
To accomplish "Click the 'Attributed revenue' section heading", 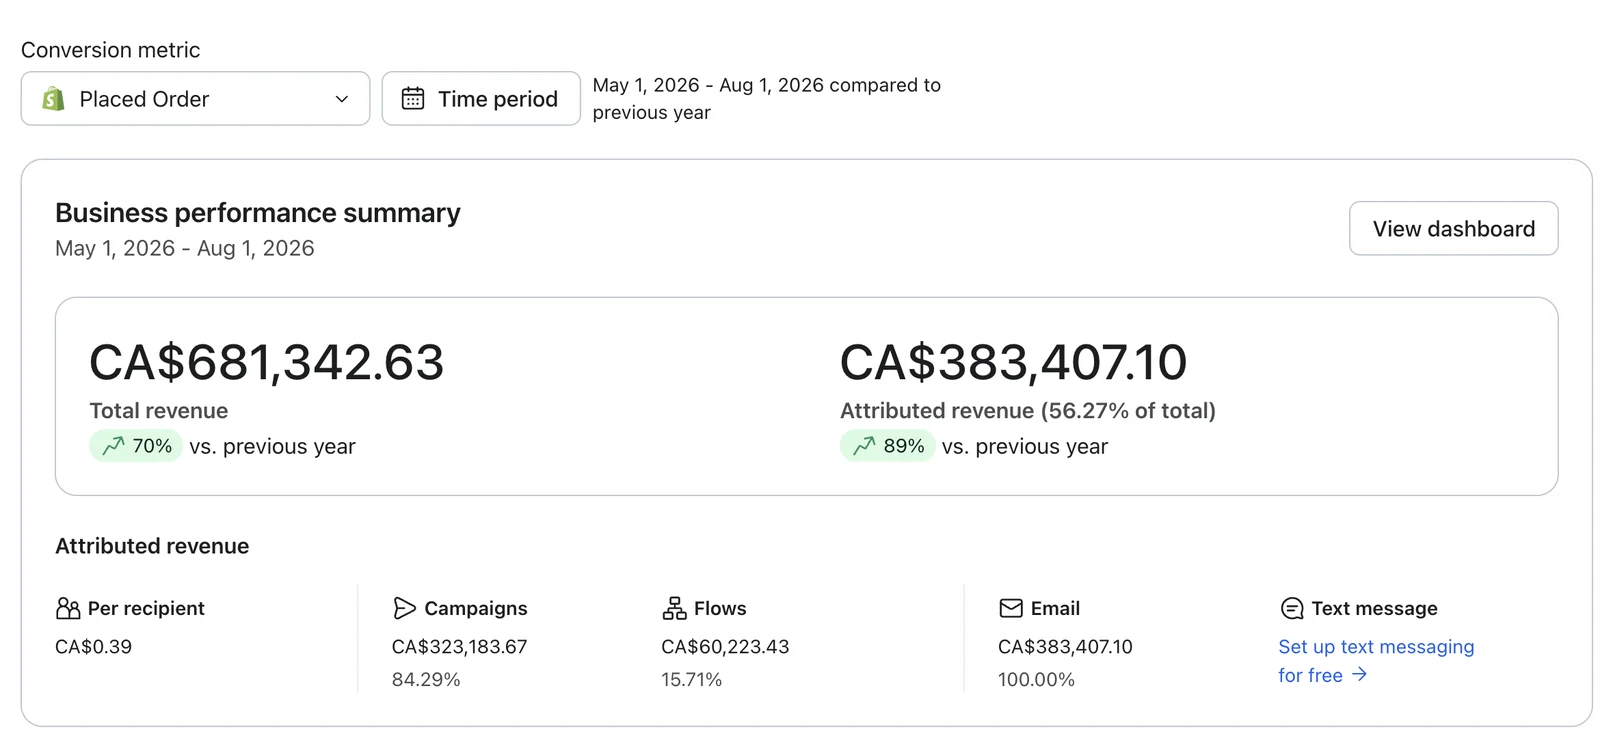I will pyautogui.click(x=152, y=546).
